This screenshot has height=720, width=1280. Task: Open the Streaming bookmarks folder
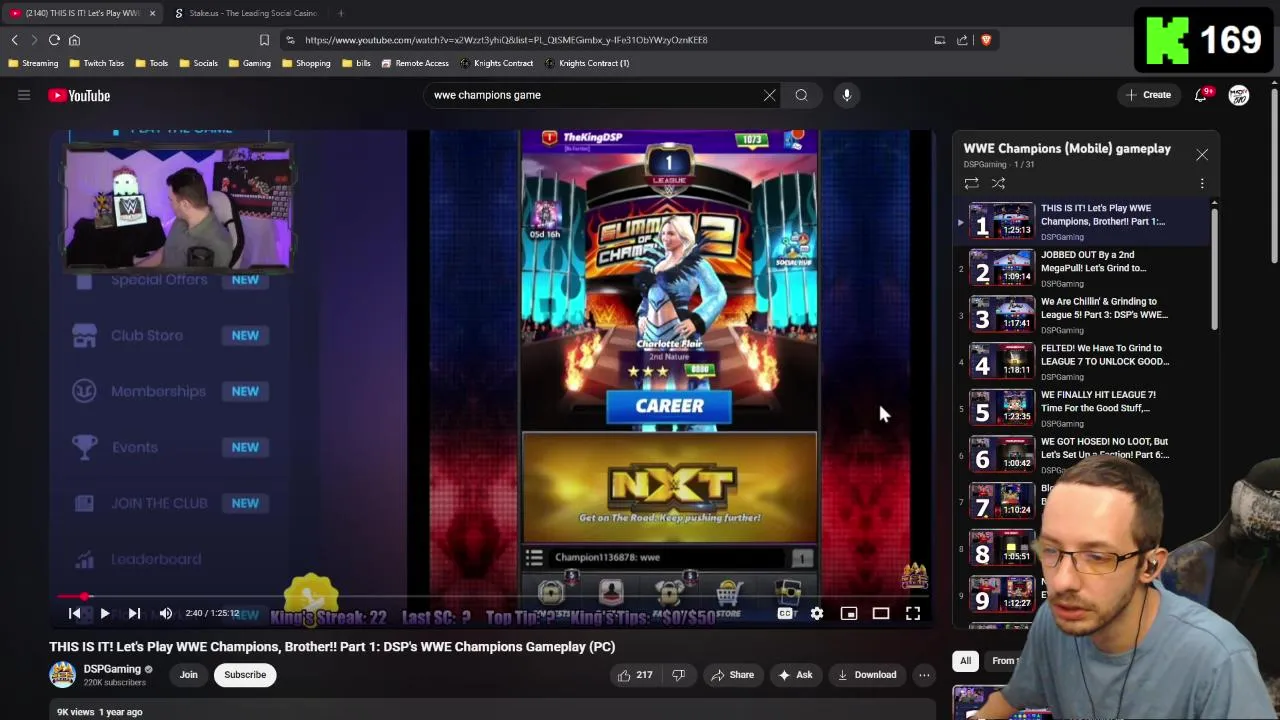33,63
